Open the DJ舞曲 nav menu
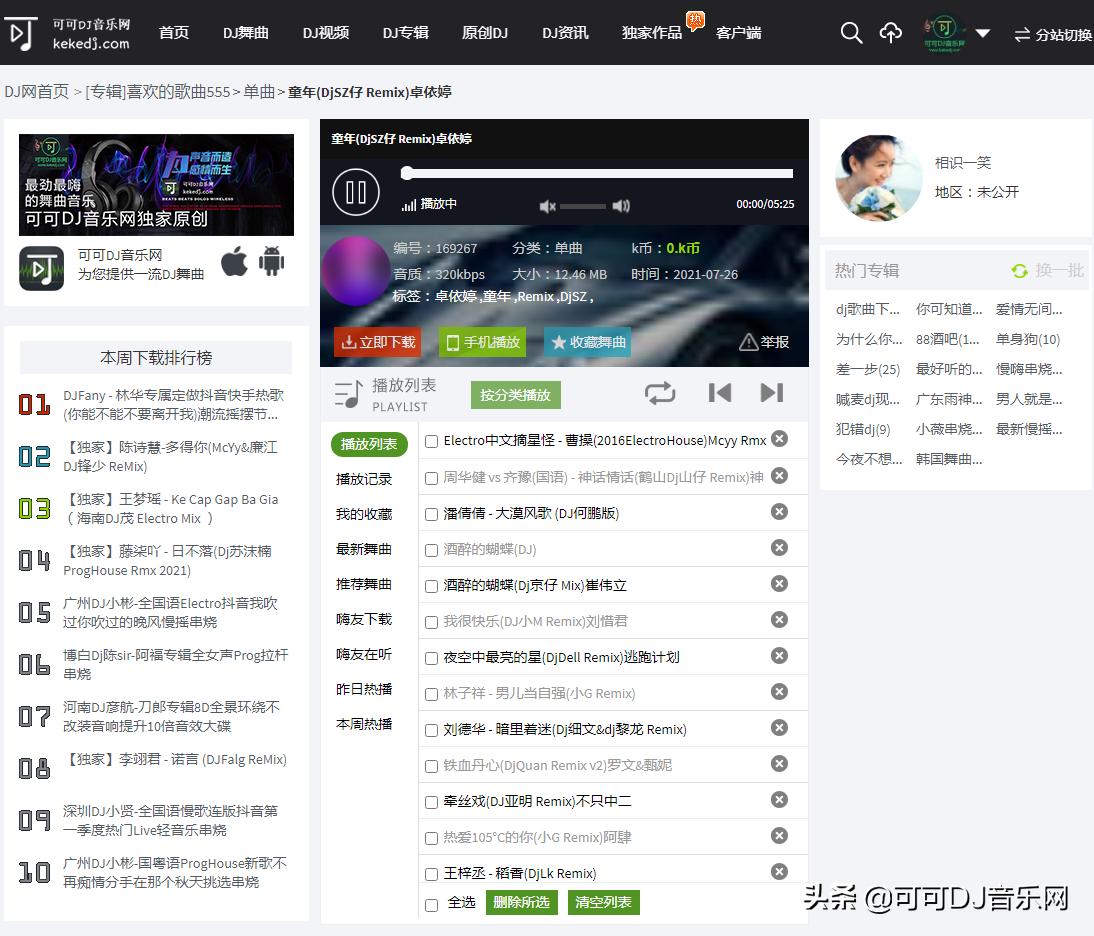Screen dimensions: 1094x936 [x=246, y=33]
